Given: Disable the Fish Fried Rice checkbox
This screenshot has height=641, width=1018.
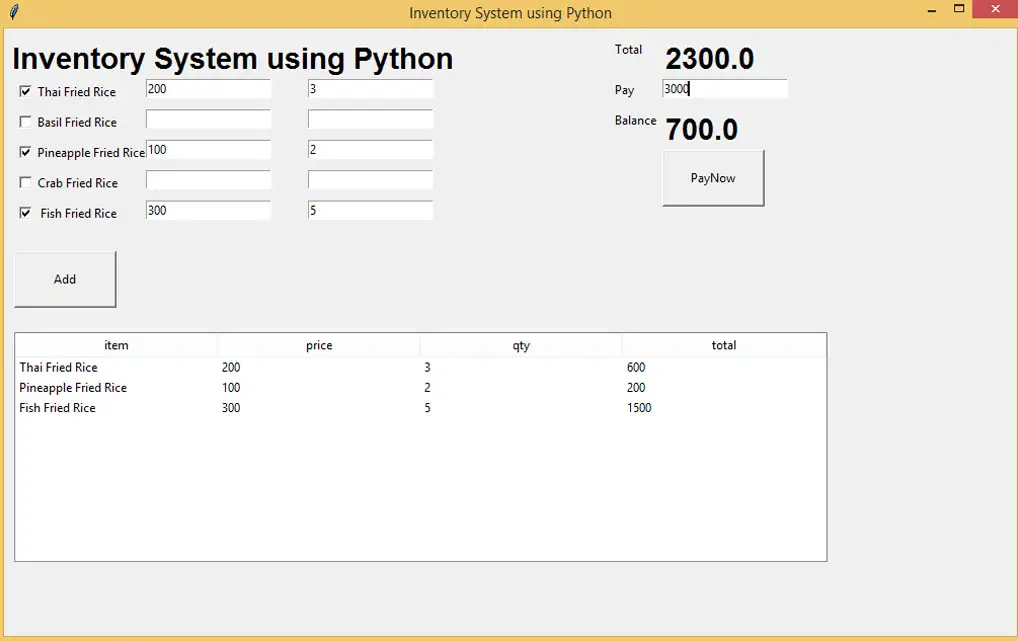Looking at the screenshot, I should 23,212.
